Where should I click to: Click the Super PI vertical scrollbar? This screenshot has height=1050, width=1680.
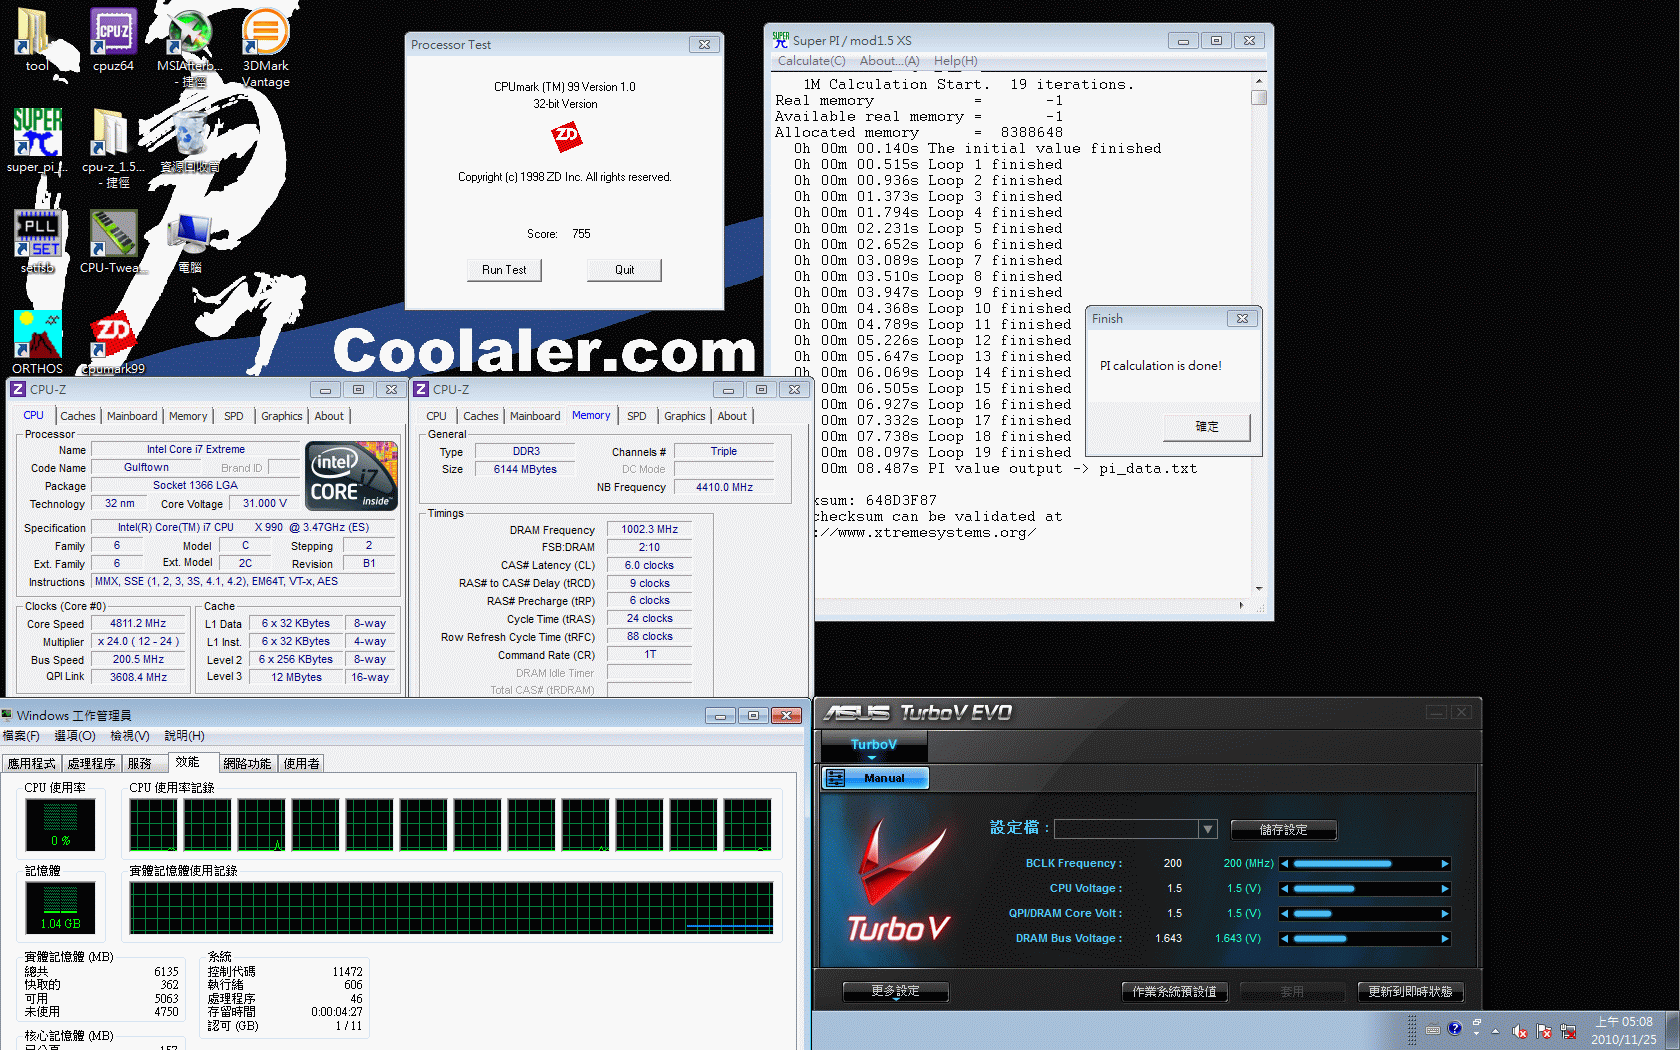(1259, 335)
